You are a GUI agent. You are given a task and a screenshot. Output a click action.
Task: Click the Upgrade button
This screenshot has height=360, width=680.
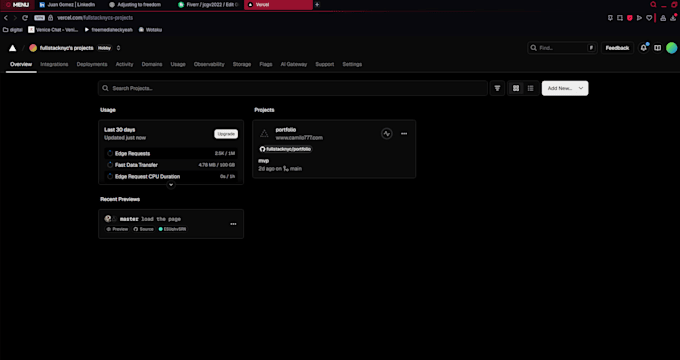coord(226,134)
